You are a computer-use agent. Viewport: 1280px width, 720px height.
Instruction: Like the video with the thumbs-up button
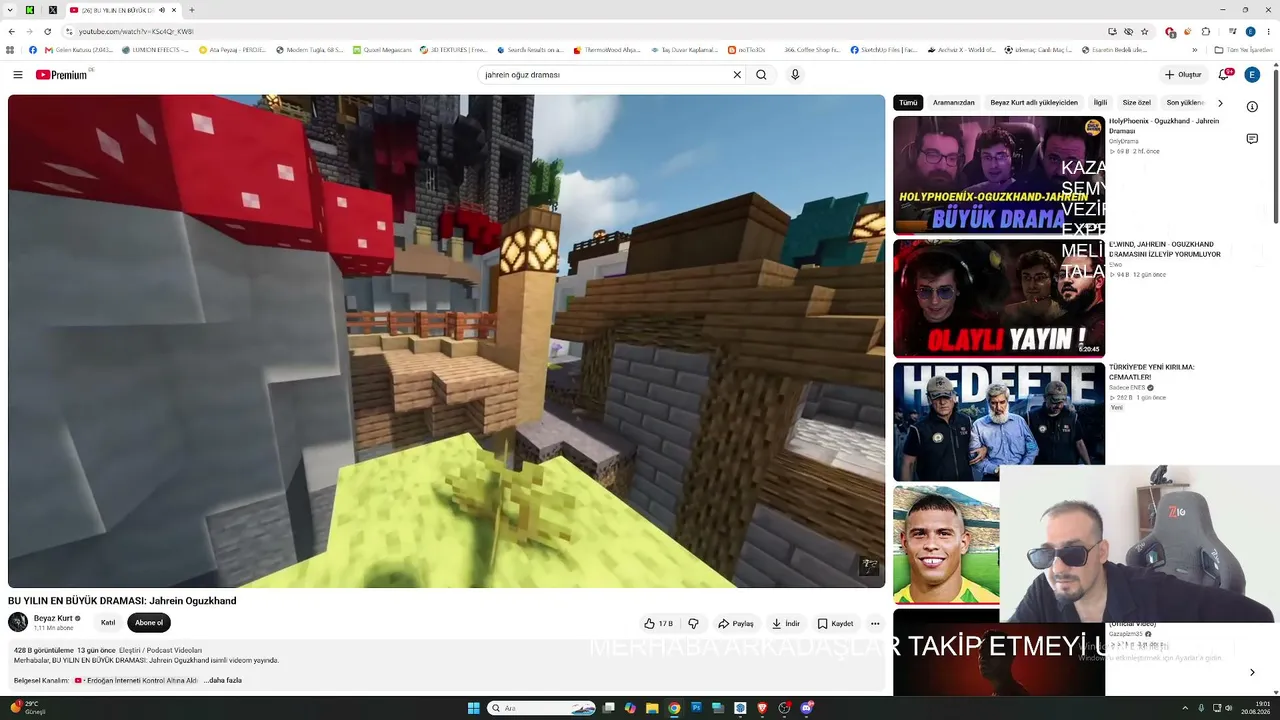[x=658, y=623]
